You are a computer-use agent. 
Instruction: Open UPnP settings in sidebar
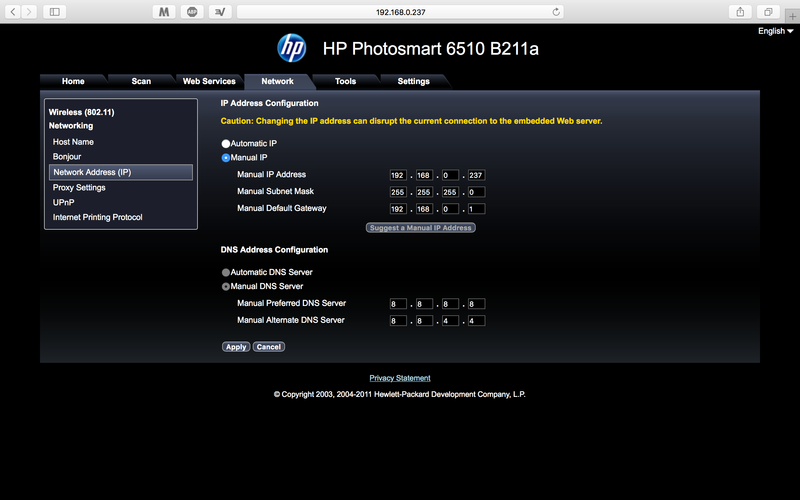[63, 203]
